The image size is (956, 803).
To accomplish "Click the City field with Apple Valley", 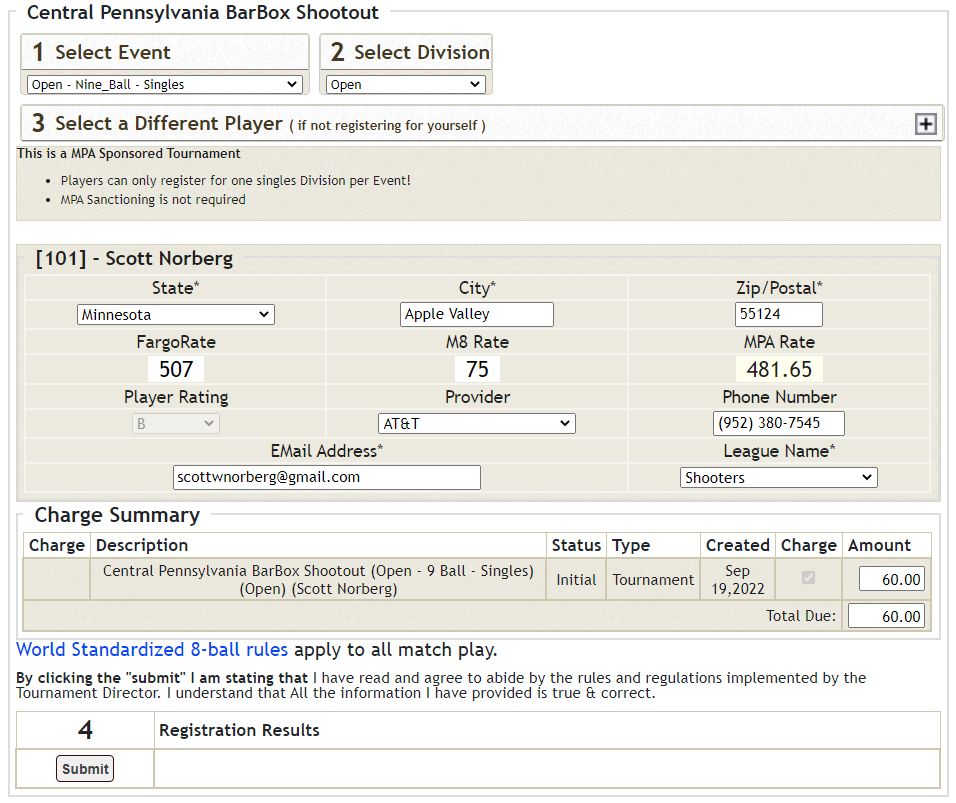I will pyautogui.click(x=476, y=315).
